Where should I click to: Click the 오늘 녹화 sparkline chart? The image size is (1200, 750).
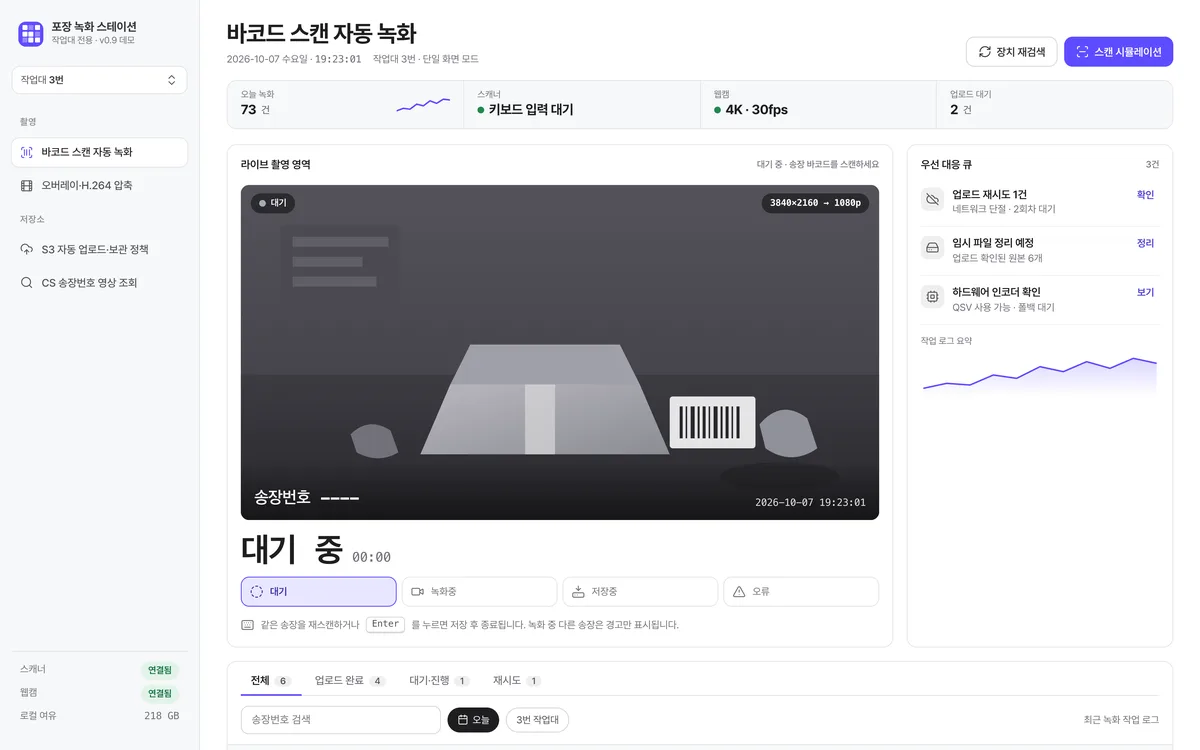(423, 104)
